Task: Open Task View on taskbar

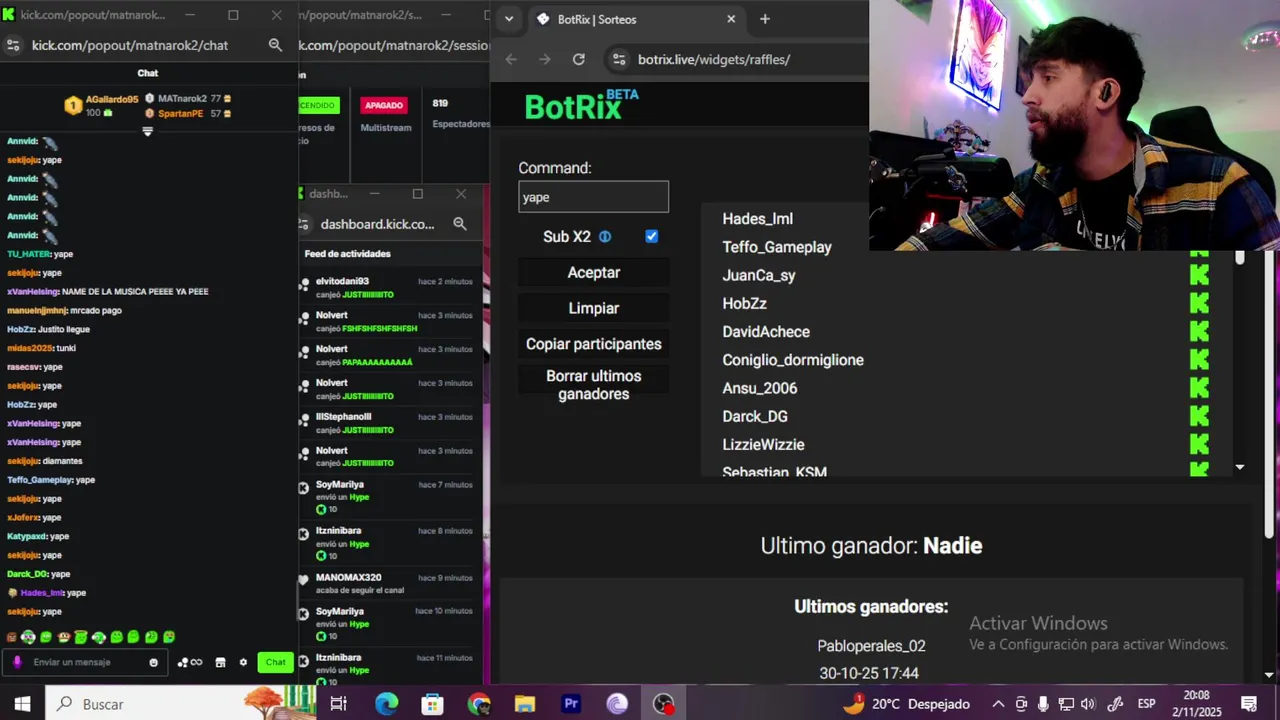Action: (338, 704)
